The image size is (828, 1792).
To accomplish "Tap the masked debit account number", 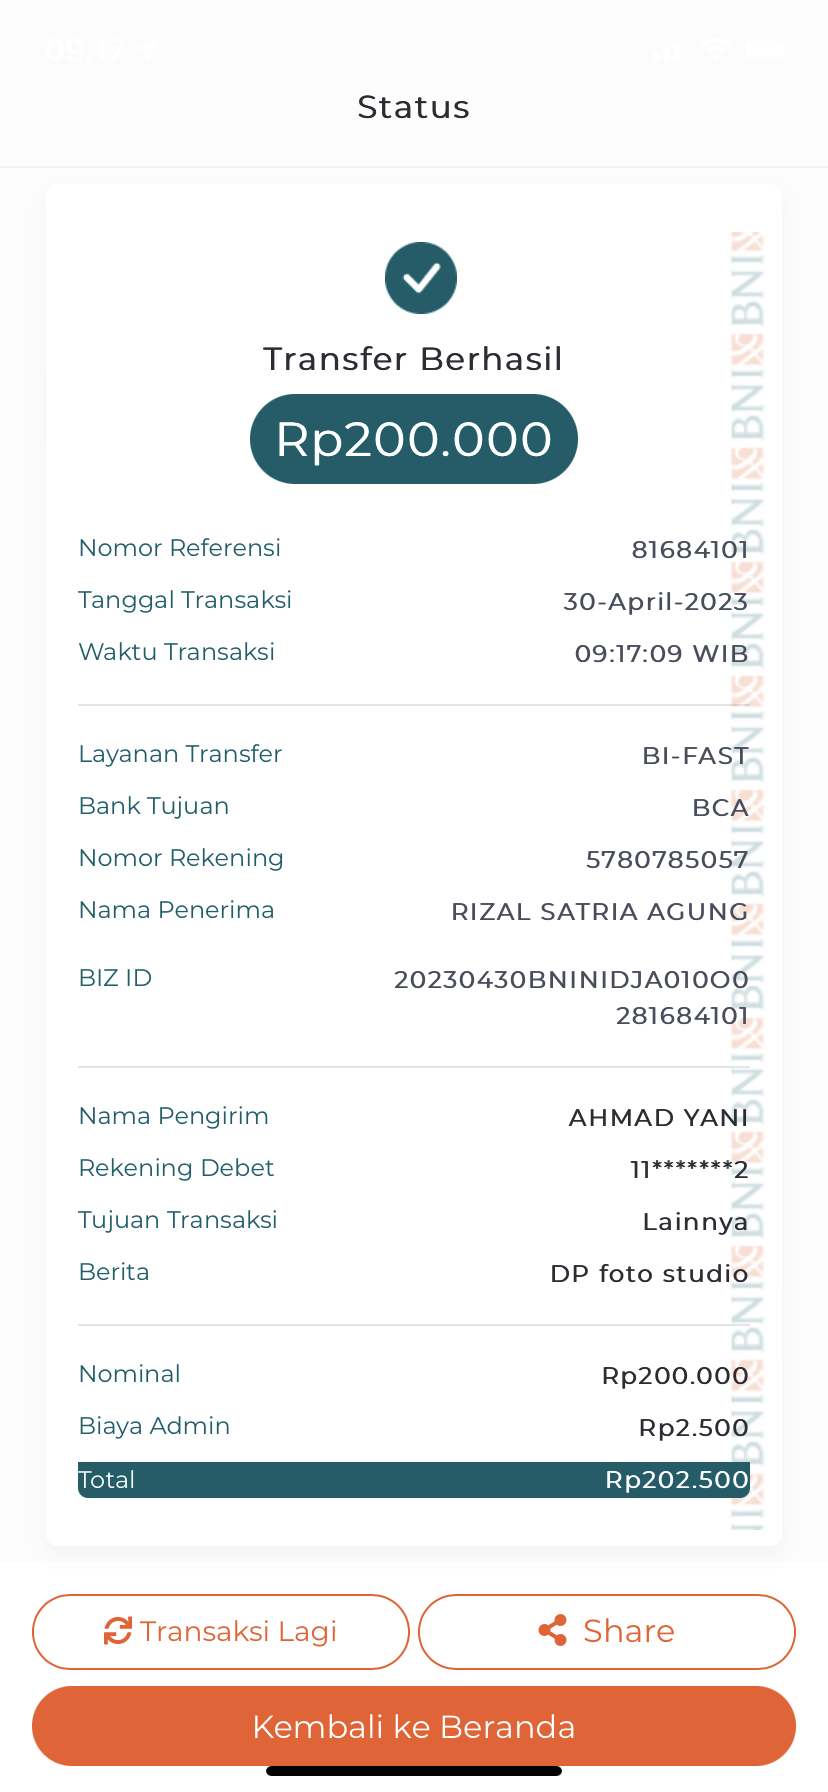I will point(688,1169).
